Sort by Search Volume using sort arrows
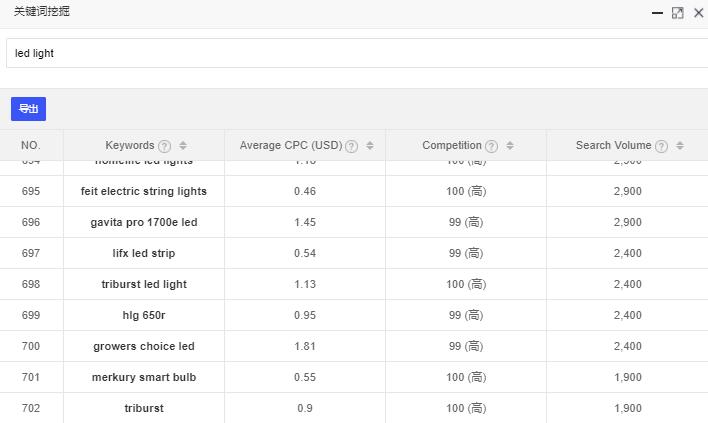Screen dimensions: 708x423 (680, 146)
